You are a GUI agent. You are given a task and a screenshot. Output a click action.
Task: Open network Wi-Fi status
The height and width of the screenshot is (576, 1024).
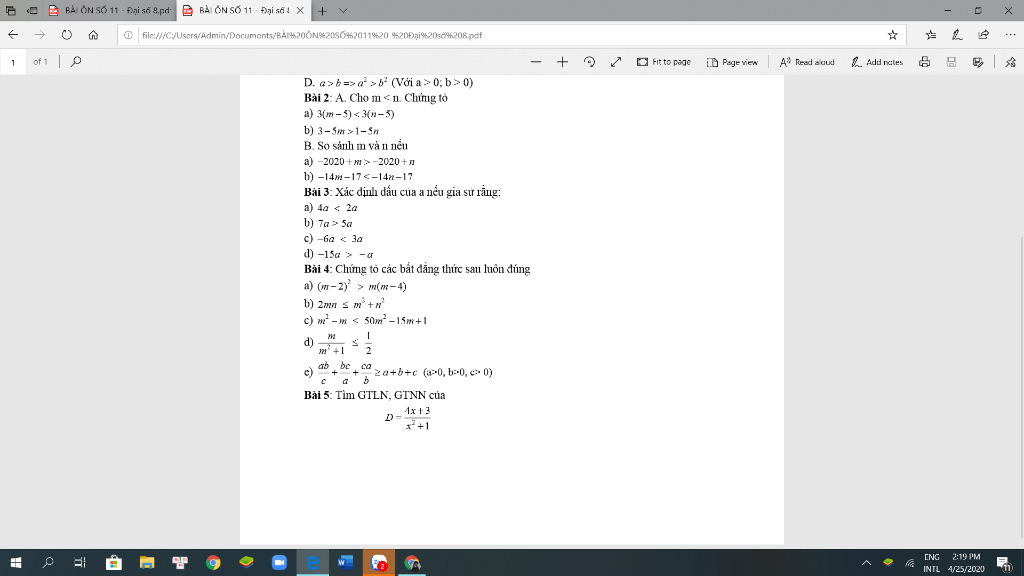(x=910, y=562)
